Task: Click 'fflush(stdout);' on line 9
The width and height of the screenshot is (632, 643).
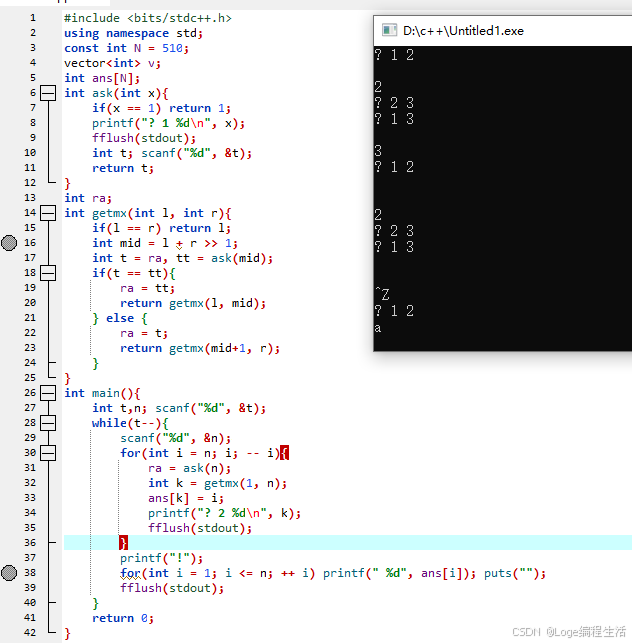Action: [144, 138]
